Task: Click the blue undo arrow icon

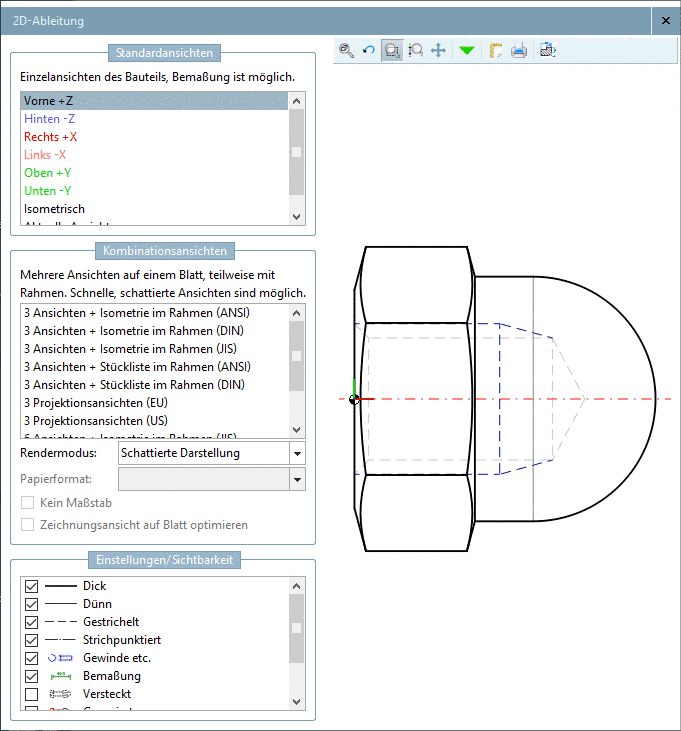Action: pos(369,50)
